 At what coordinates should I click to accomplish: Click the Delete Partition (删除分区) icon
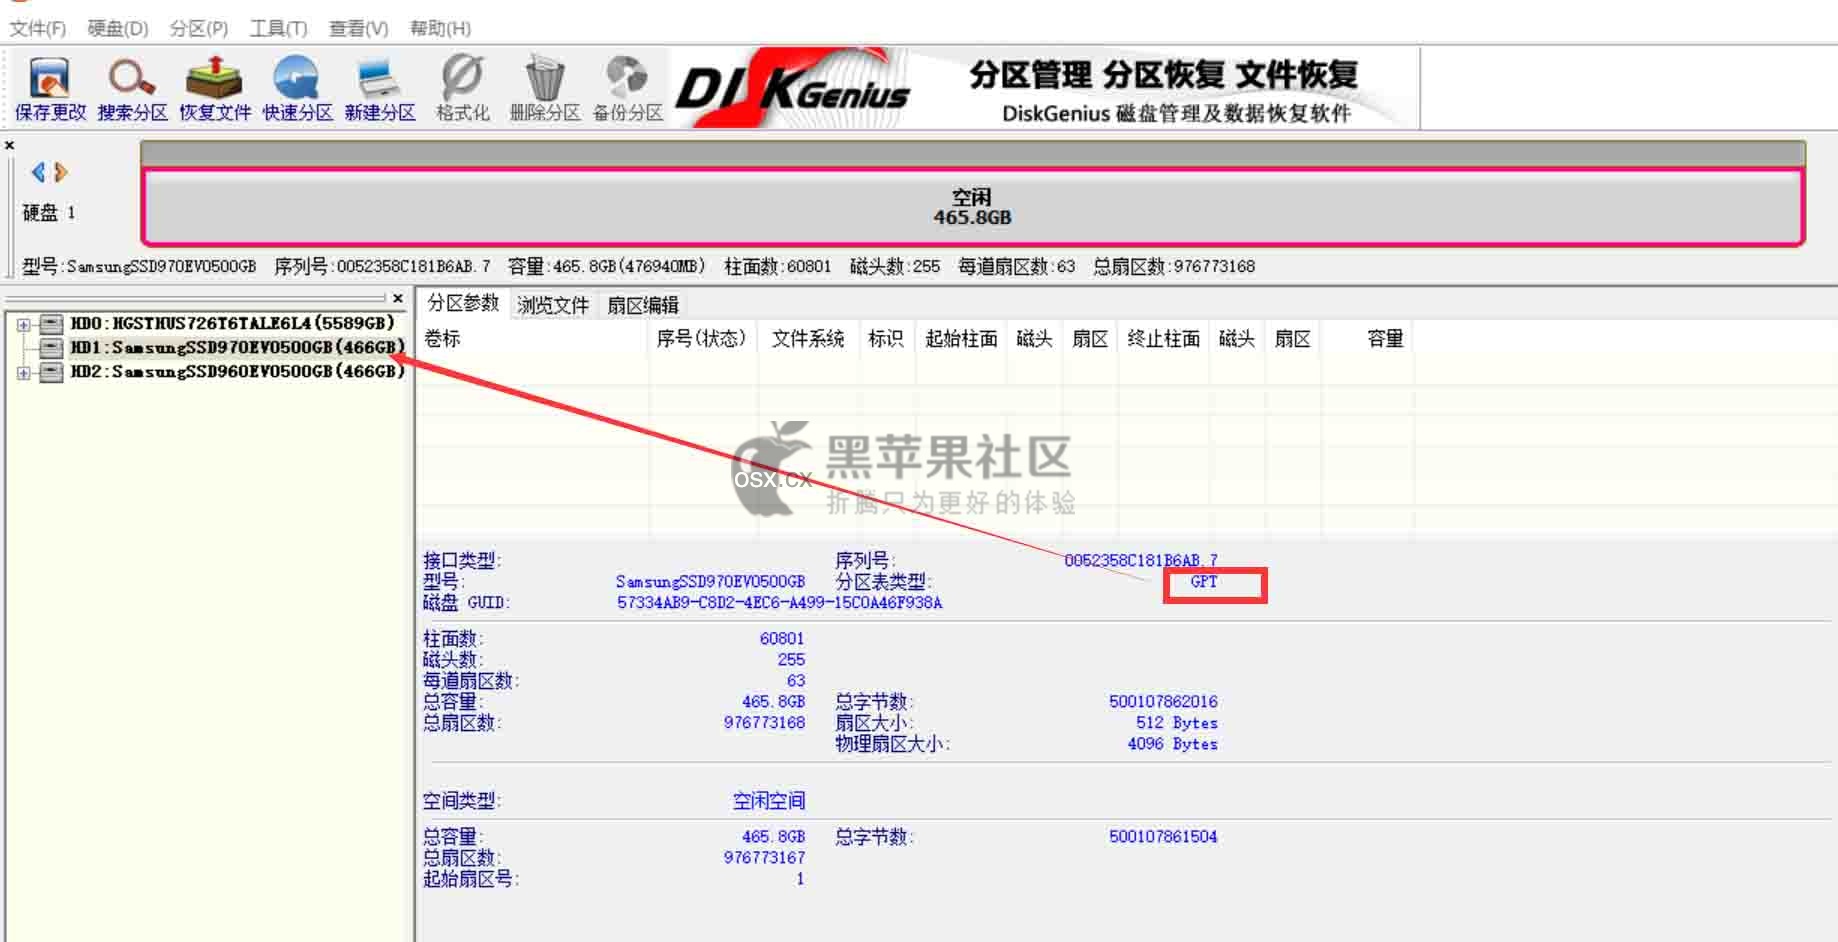pyautogui.click(x=545, y=88)
